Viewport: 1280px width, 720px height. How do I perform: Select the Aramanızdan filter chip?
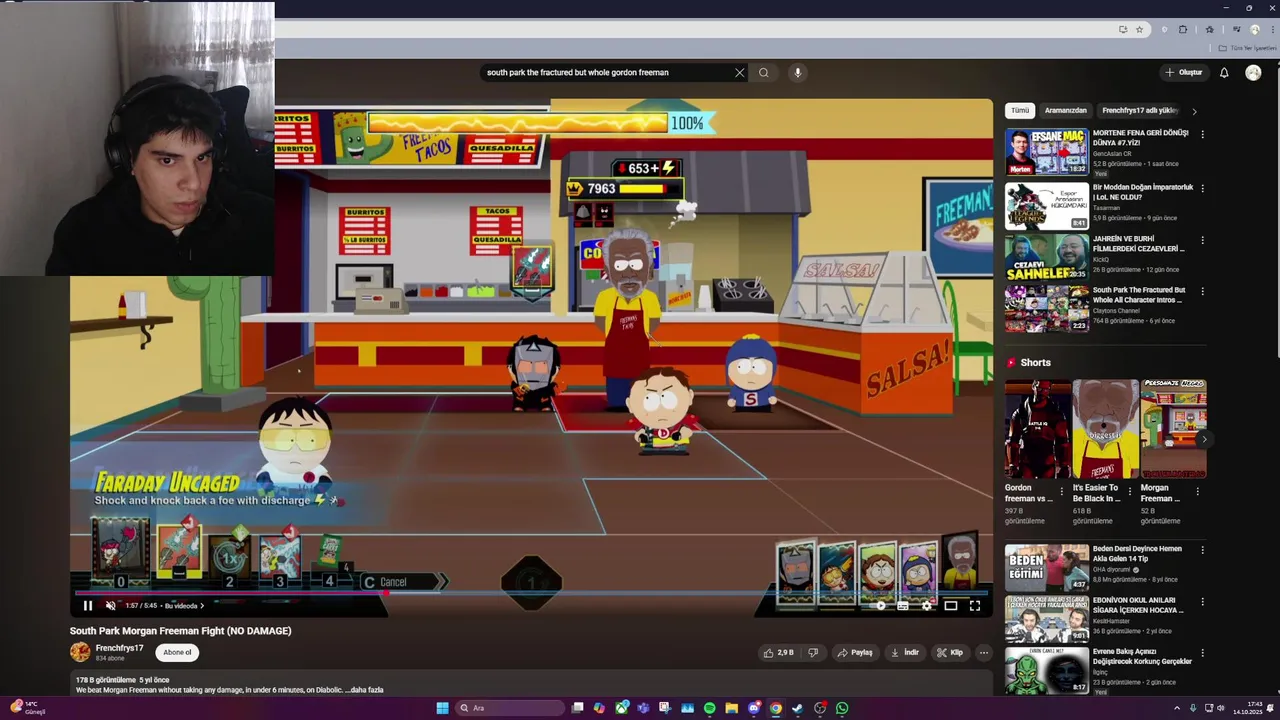click(1065, 110)
